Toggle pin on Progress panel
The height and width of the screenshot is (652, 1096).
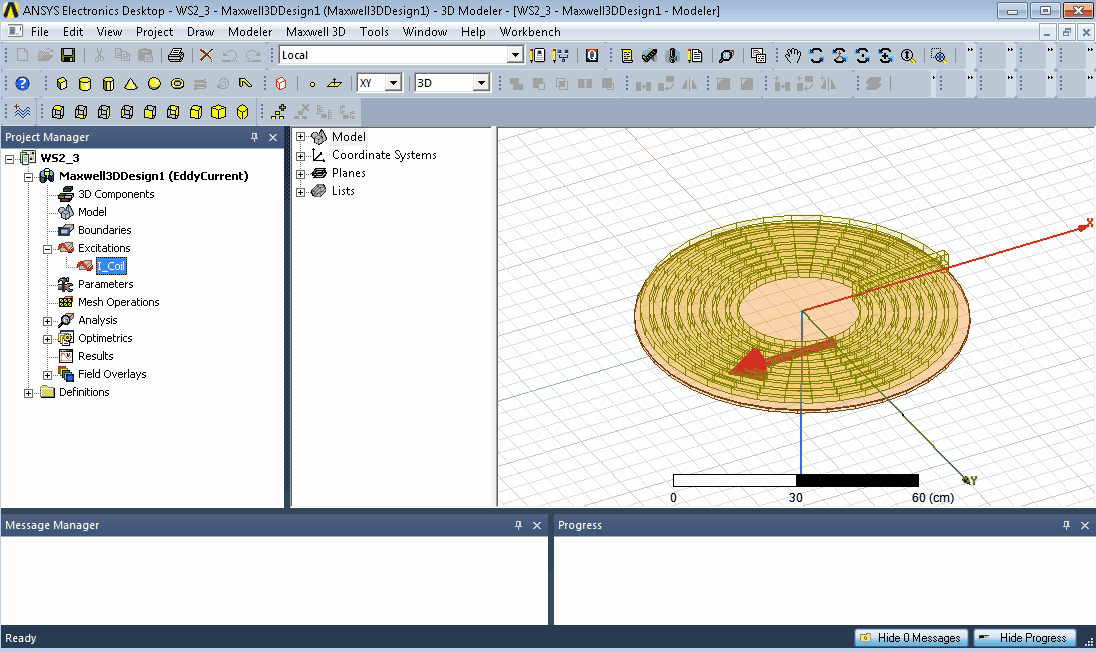pos(1066,525)
